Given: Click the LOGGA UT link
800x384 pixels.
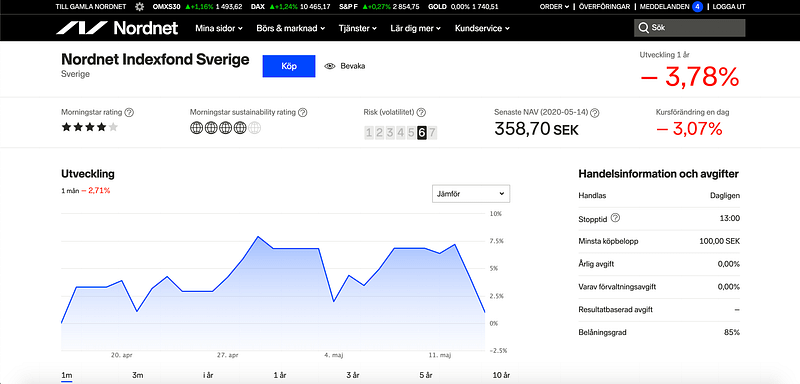Looking at the screenshot, I should [729, 7].
